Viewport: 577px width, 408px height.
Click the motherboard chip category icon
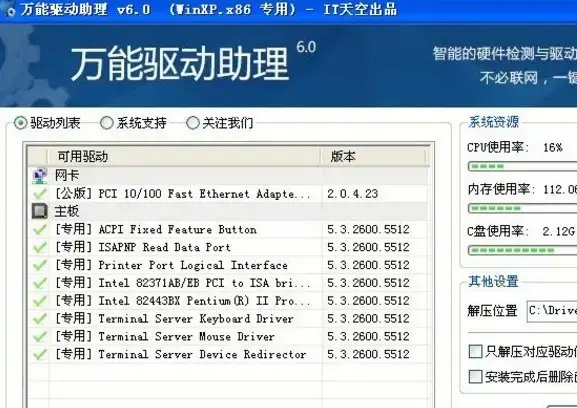[x=39, y=211]
